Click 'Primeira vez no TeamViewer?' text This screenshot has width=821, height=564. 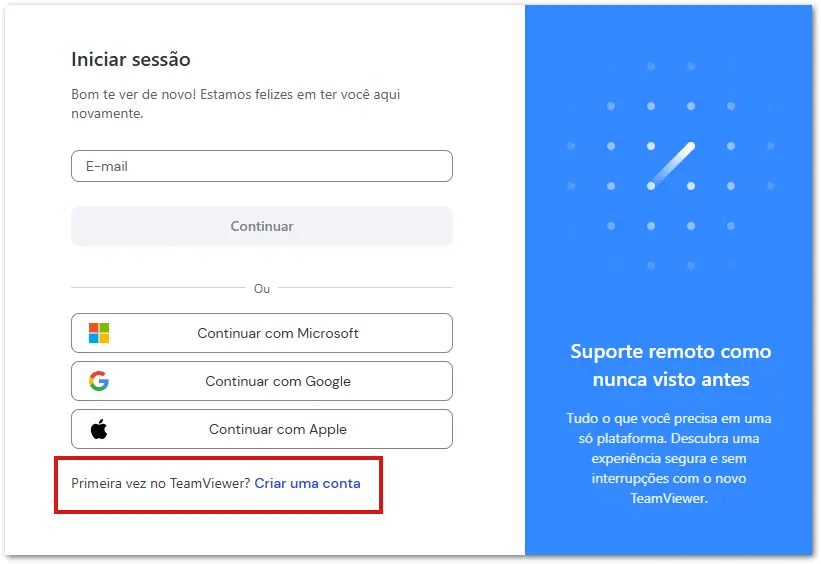161,483
